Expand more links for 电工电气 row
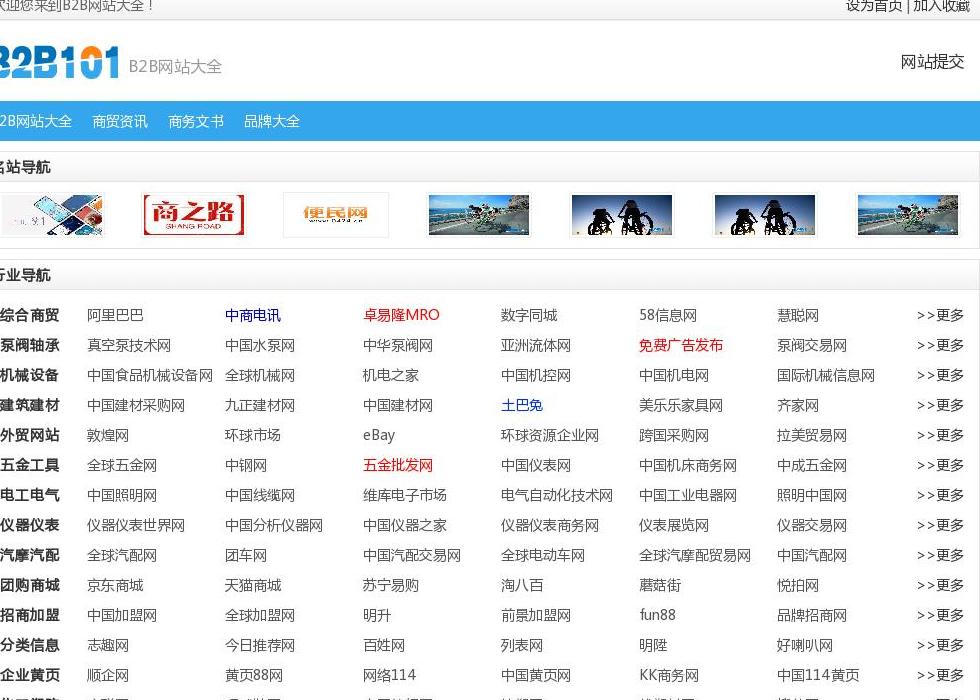 pos(940,495)
